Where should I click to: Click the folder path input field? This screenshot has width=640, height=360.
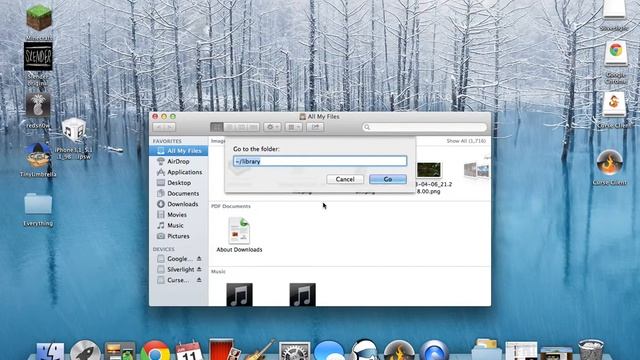320,161
